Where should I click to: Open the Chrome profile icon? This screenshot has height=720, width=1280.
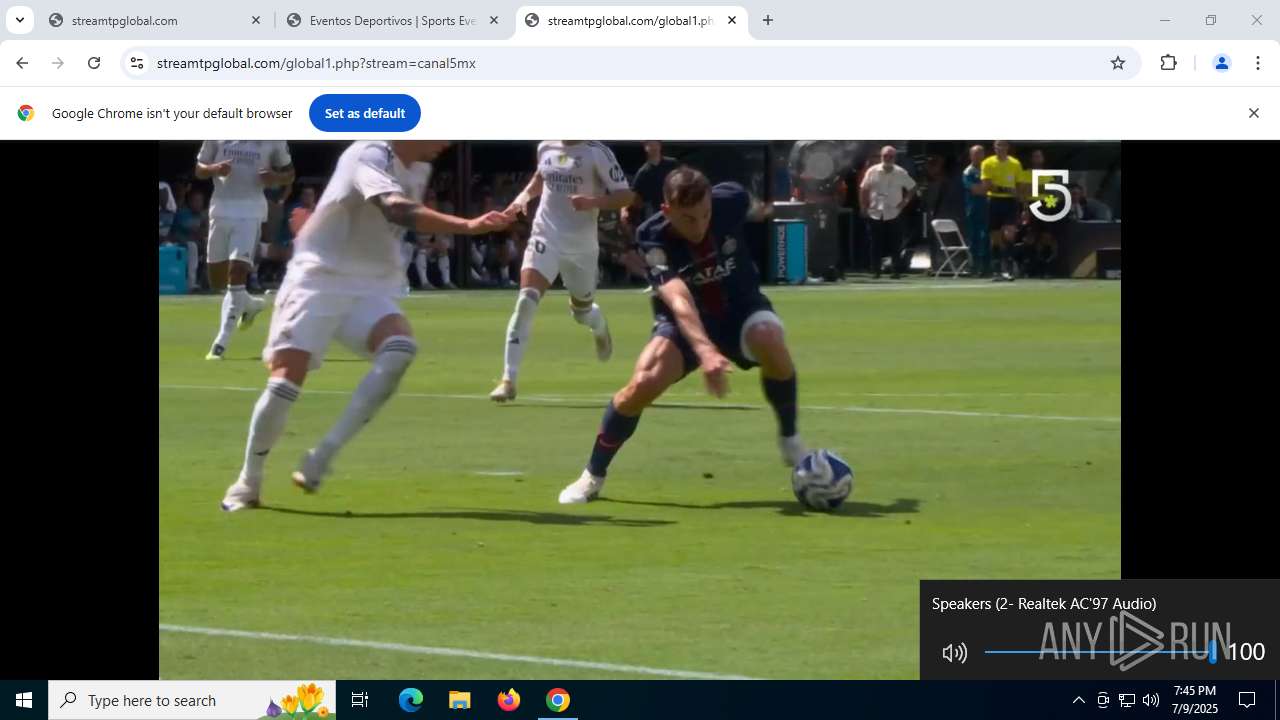coord(1221,63)
